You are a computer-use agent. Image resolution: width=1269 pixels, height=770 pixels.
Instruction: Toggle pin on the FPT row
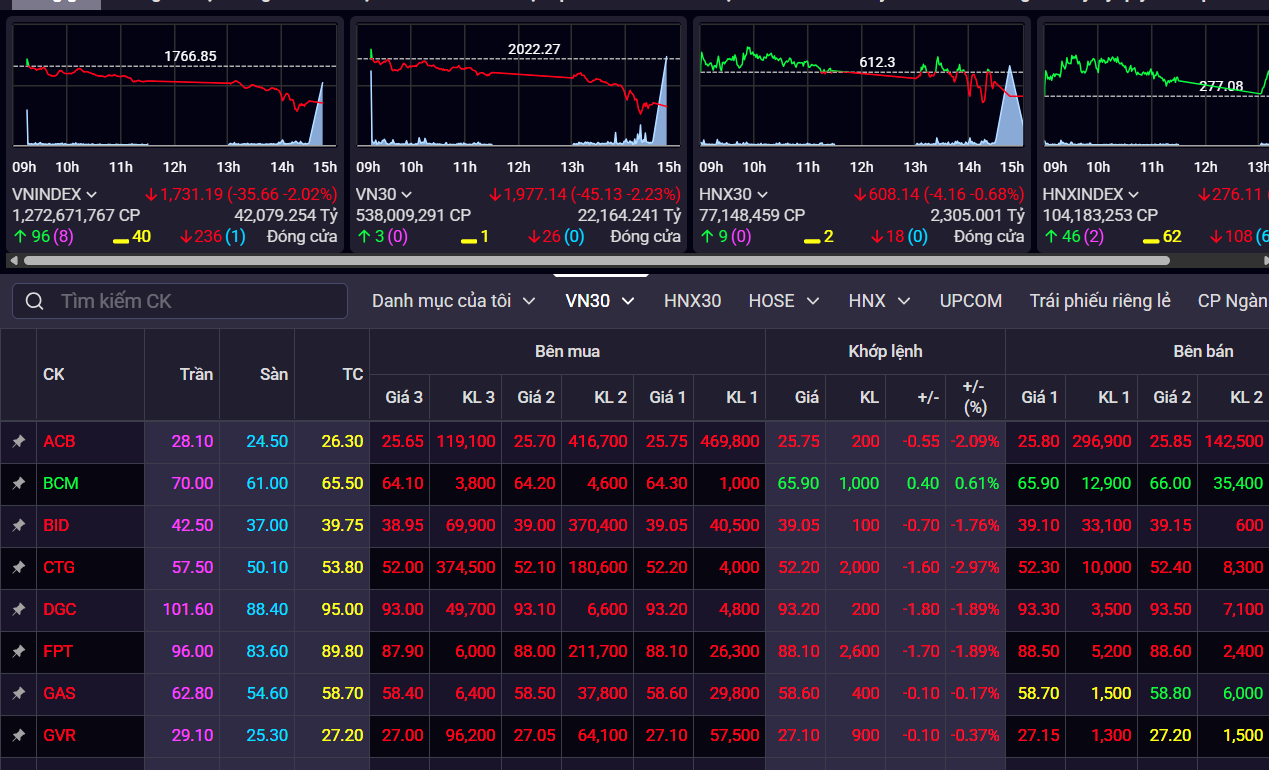[18, 651]
